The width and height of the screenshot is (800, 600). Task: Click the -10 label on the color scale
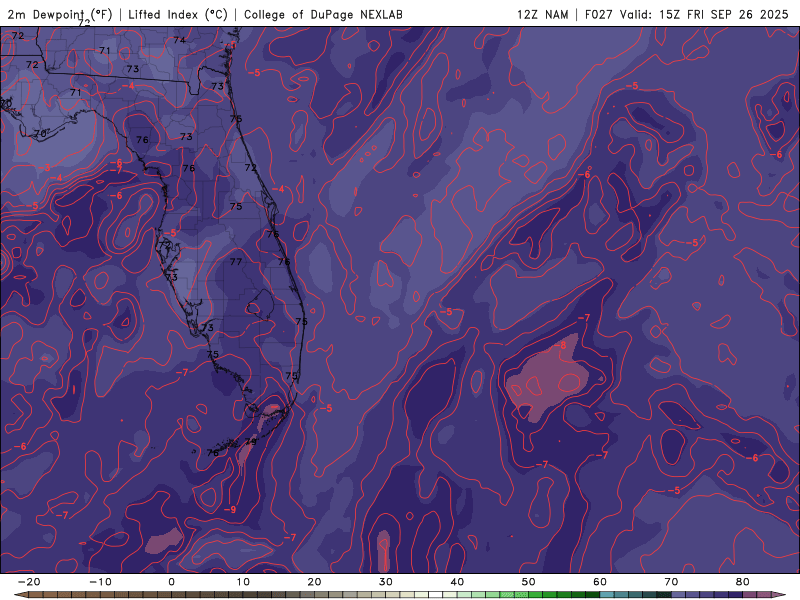pos(100,582)
